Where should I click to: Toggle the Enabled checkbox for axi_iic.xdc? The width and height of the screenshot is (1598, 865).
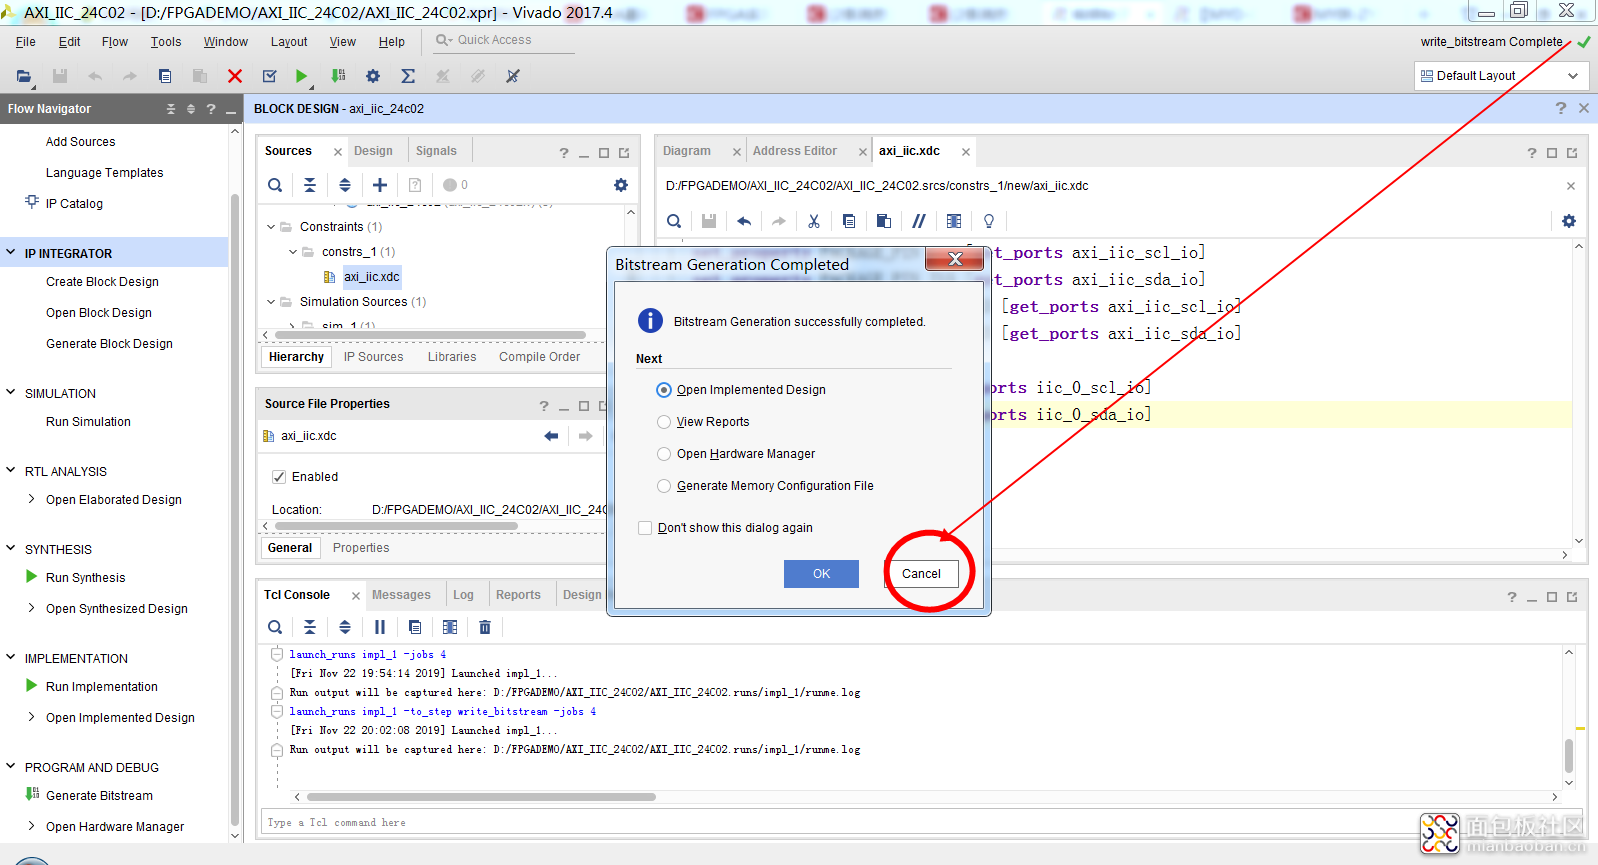click(279, 477)
